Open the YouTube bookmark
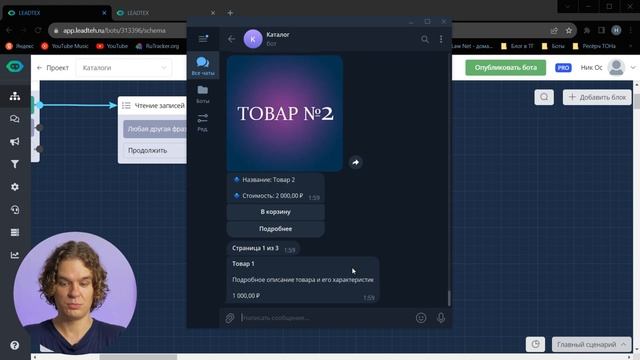This screenshot has width=640, height=360. coord(112,46)
